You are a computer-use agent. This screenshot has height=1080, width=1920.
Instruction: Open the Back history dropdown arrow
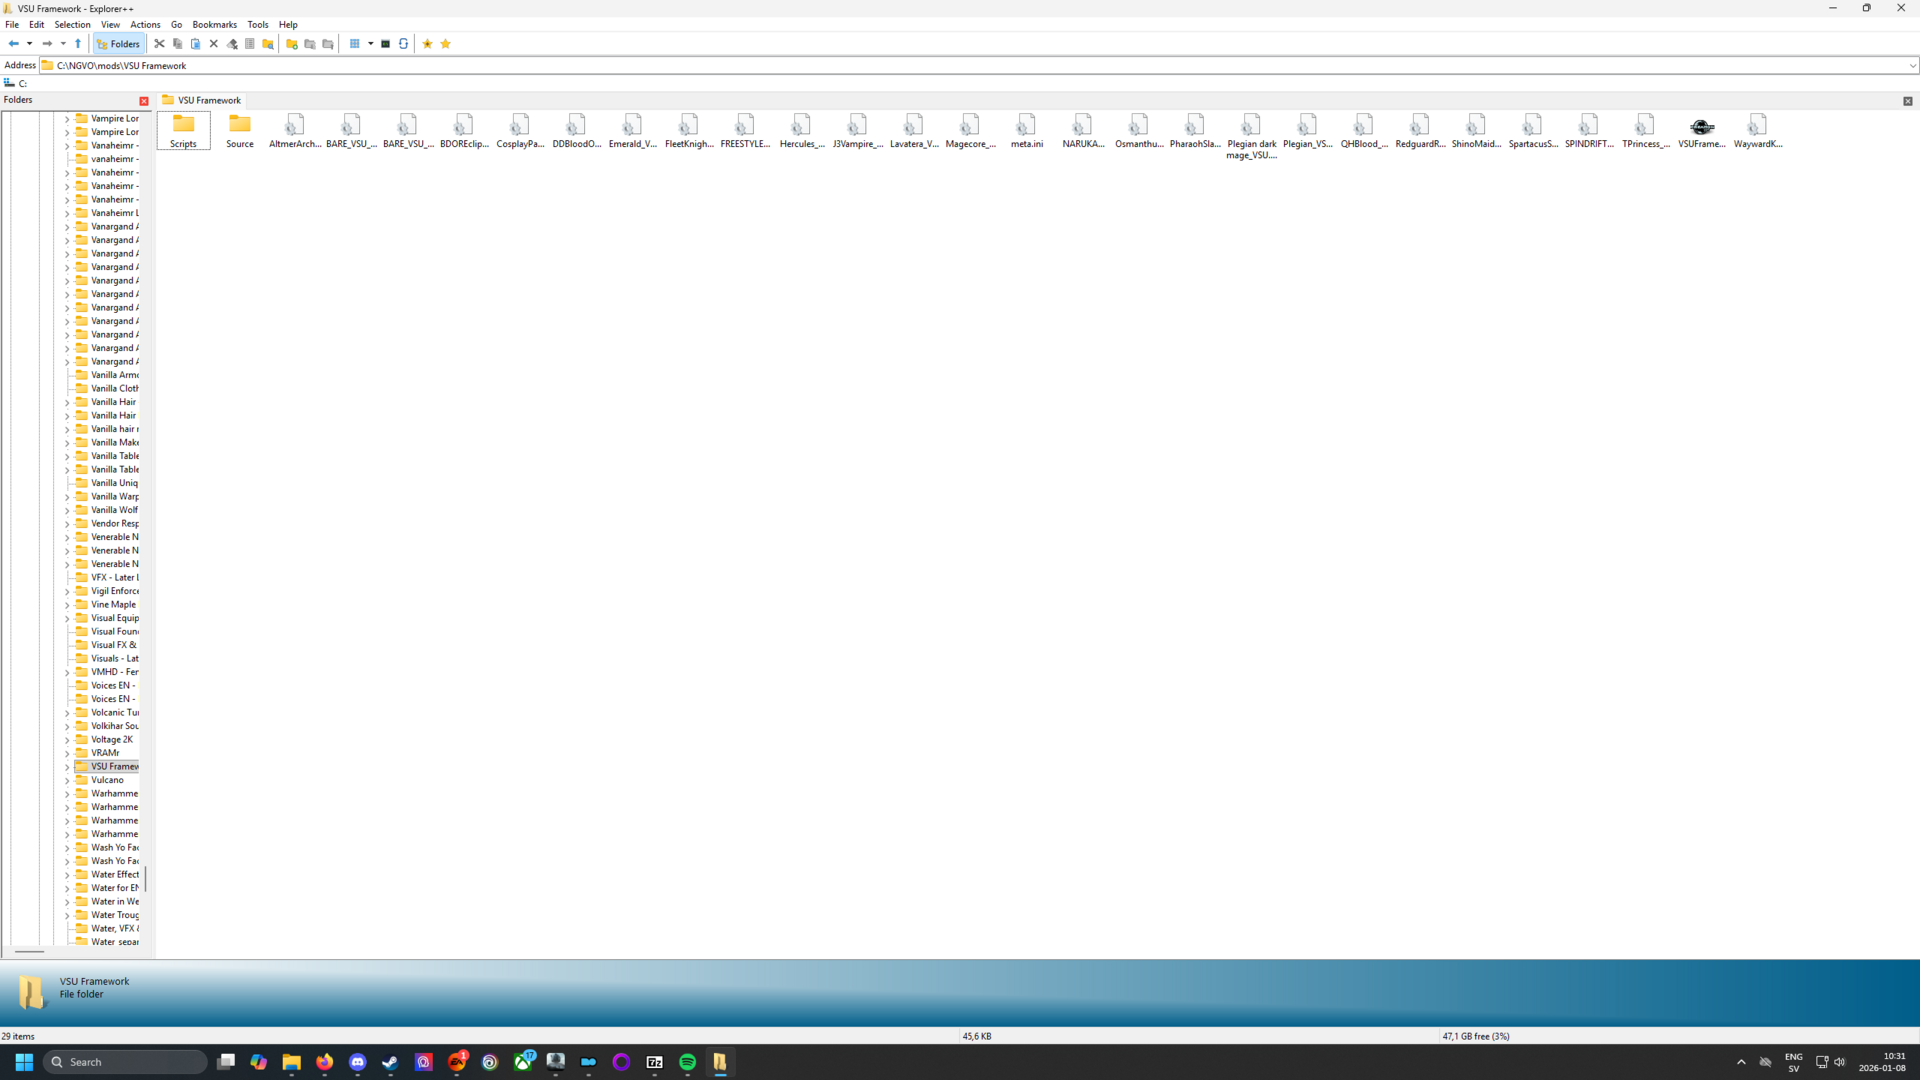30,44
